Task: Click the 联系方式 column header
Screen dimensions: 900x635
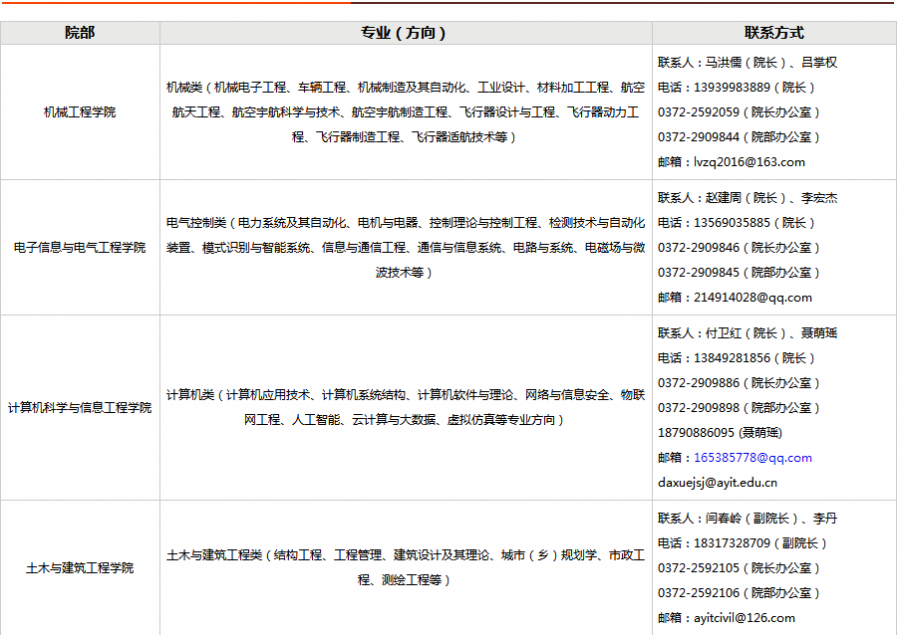Action: click(x=774, y=33)
